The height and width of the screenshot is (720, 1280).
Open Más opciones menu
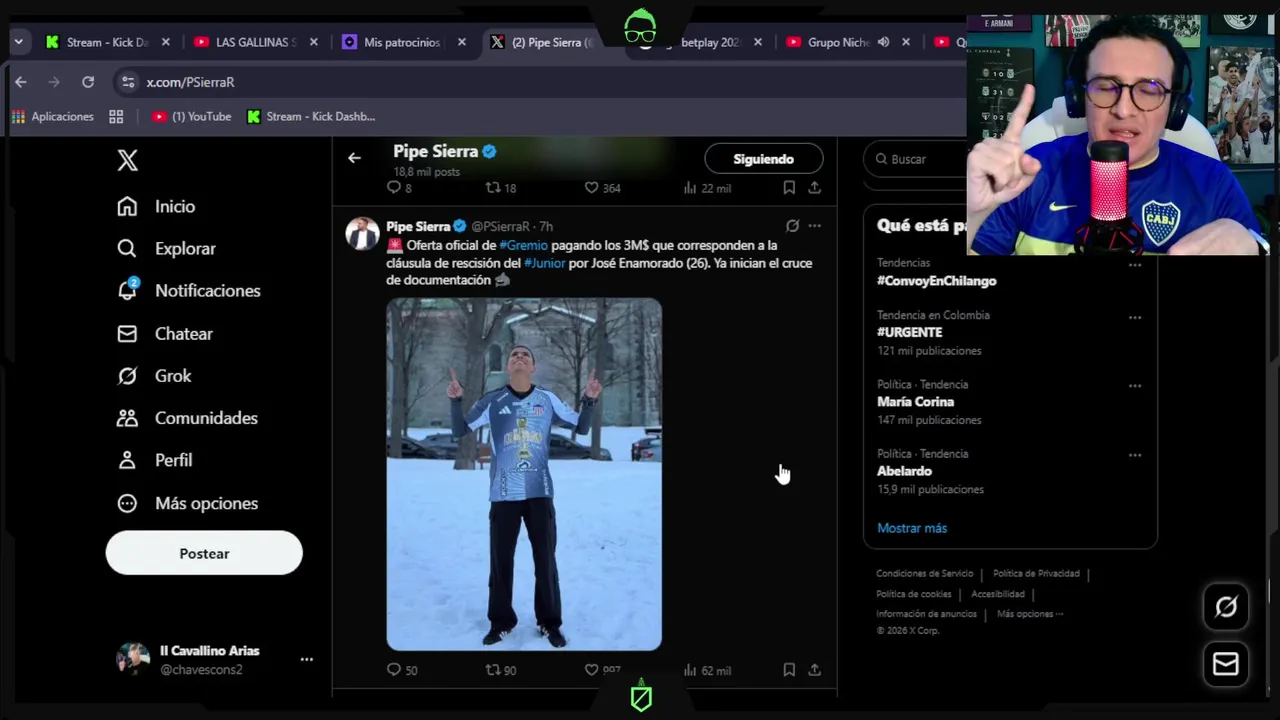point(187,503)
